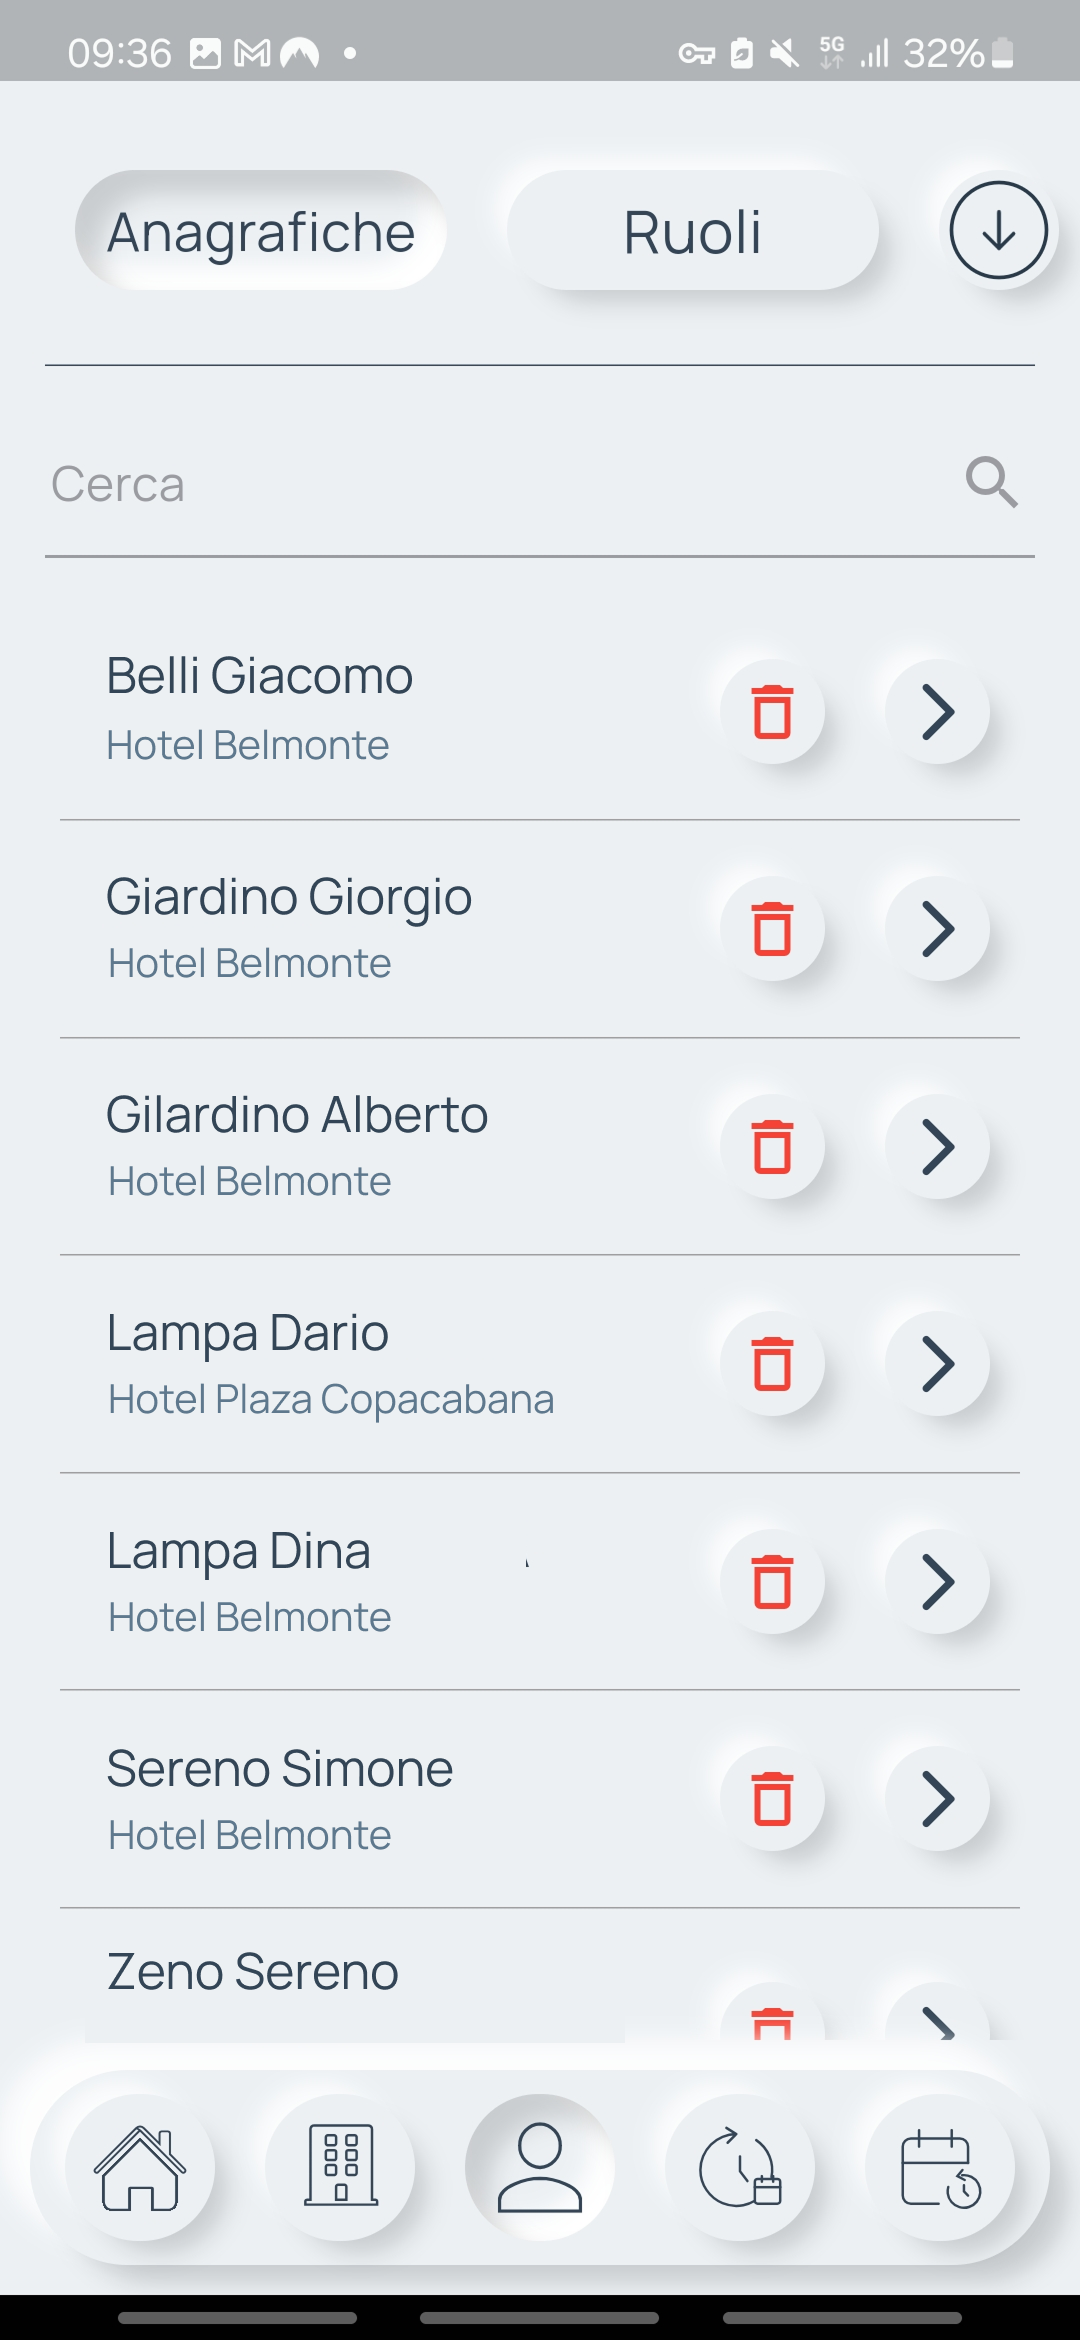
Task: Open Sereno Simone details chevron
Action: coord(937,1799)
